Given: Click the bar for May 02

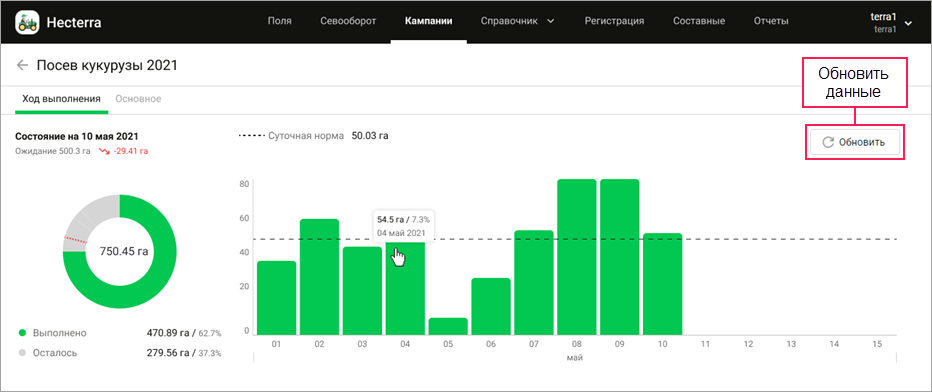Looking at the screenshot, I should (x=319, y=277).
